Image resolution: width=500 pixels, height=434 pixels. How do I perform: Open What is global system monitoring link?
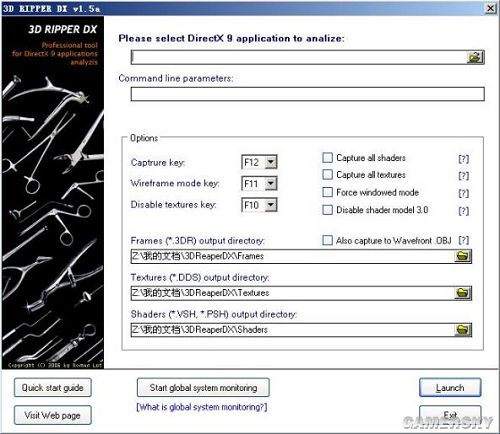202,407
